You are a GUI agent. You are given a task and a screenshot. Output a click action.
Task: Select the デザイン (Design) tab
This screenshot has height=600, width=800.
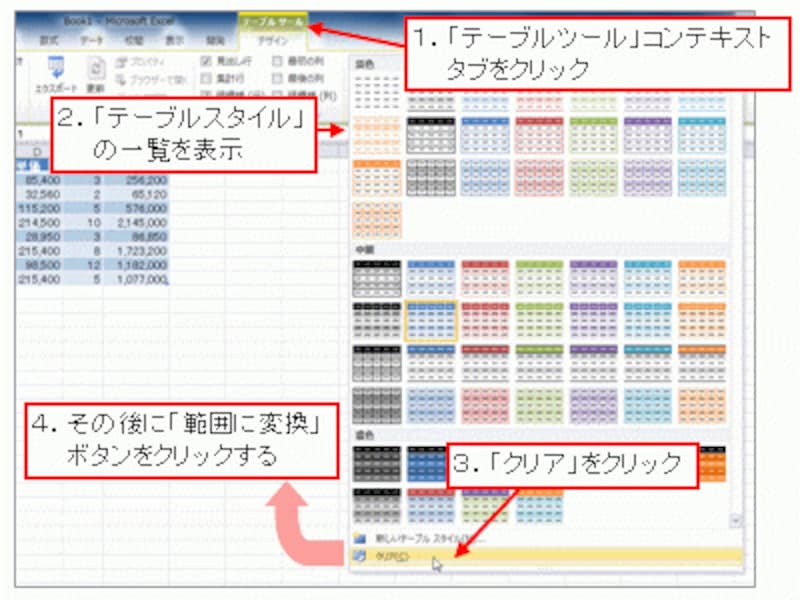[x=272, y=41]
